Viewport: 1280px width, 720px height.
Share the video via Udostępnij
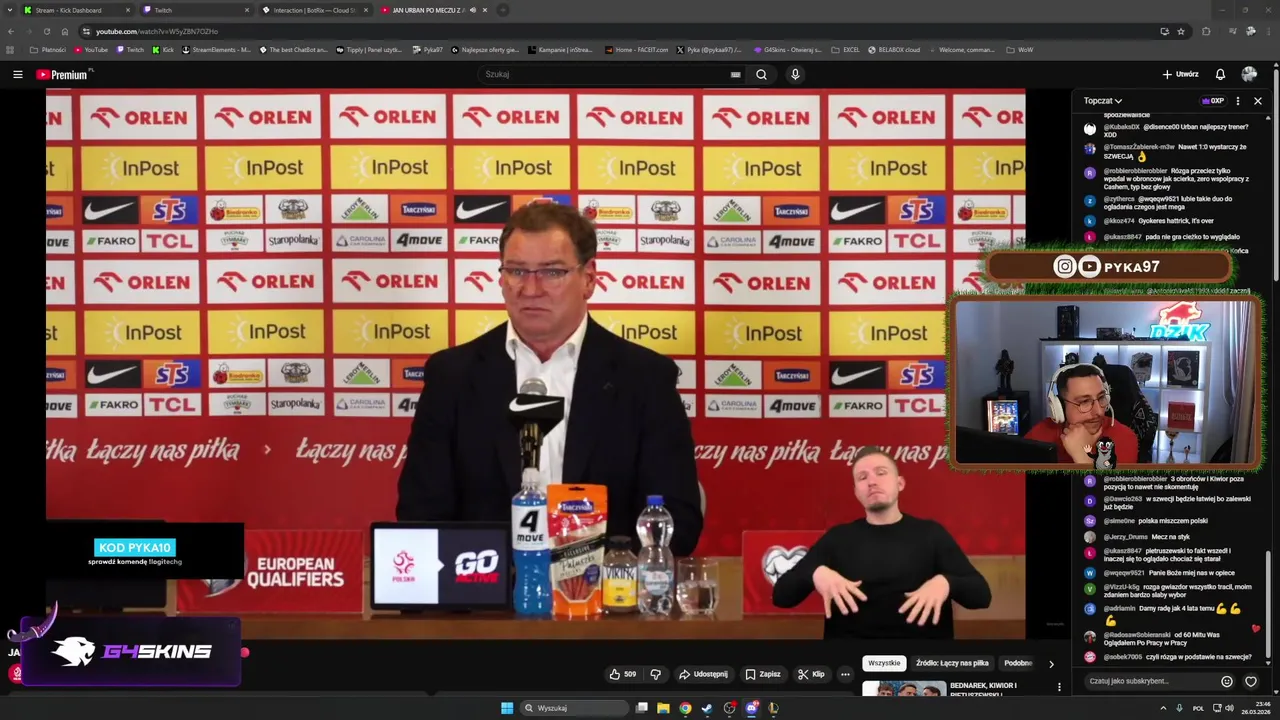[x=703, y=674]
